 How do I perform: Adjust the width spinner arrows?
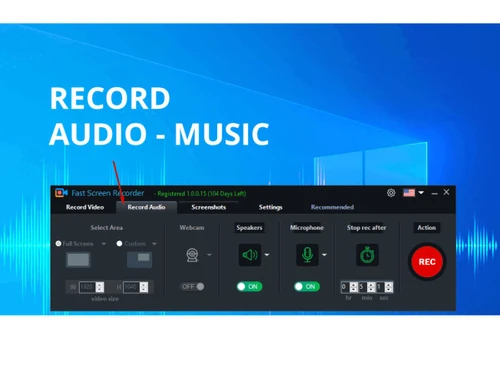pyautogui.click(x=100, y=287)
